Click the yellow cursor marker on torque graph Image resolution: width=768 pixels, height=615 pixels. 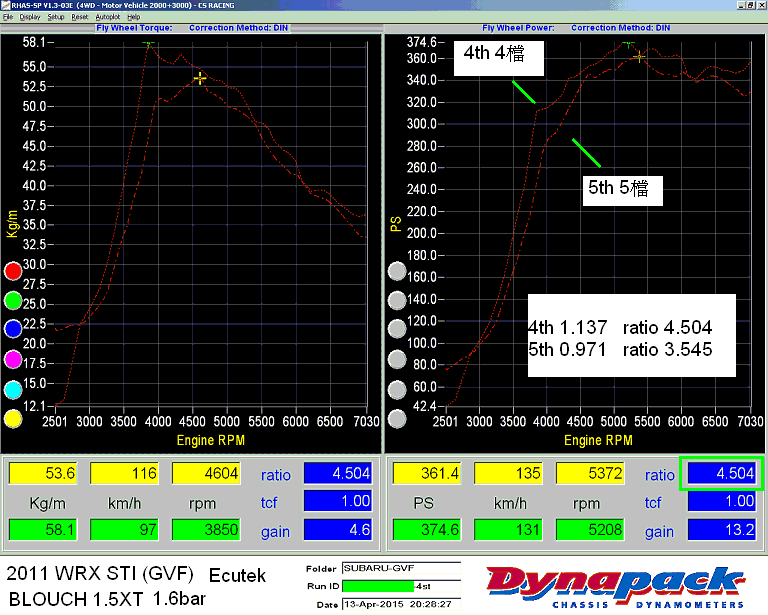200,78
